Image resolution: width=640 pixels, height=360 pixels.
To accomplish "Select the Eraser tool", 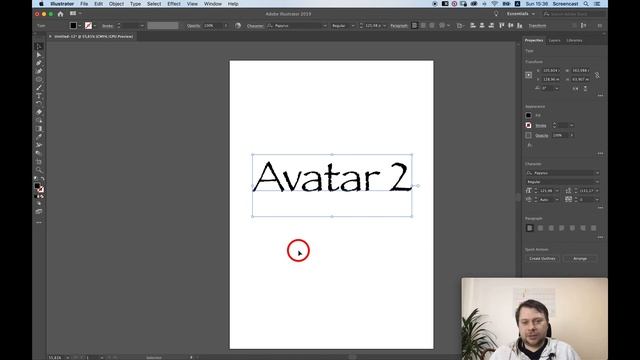I will (39, 112).
